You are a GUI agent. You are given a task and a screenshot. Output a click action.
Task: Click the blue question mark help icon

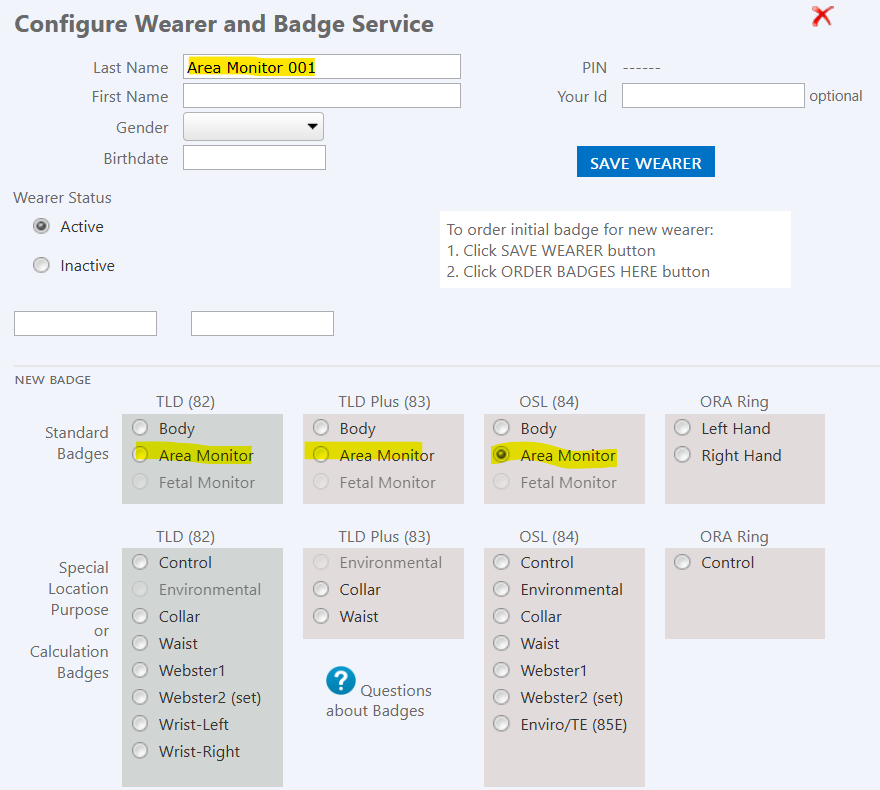pyautogui.click(x=341, y=681)
